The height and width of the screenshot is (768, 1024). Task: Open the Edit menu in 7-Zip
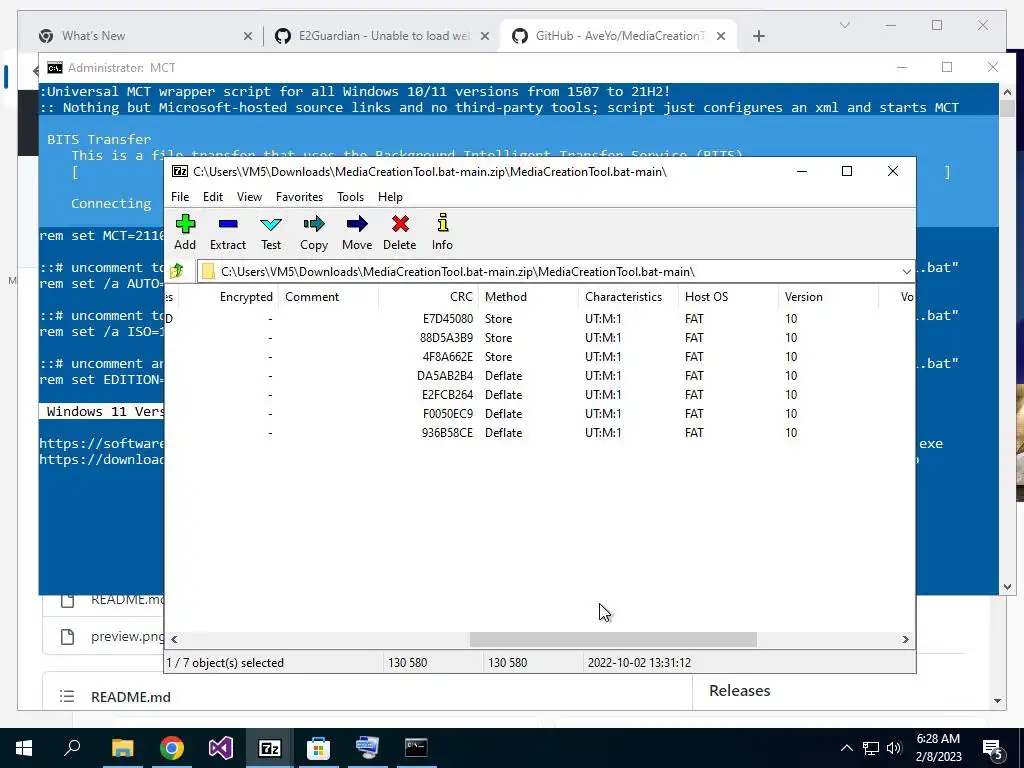tap(212, 197)
